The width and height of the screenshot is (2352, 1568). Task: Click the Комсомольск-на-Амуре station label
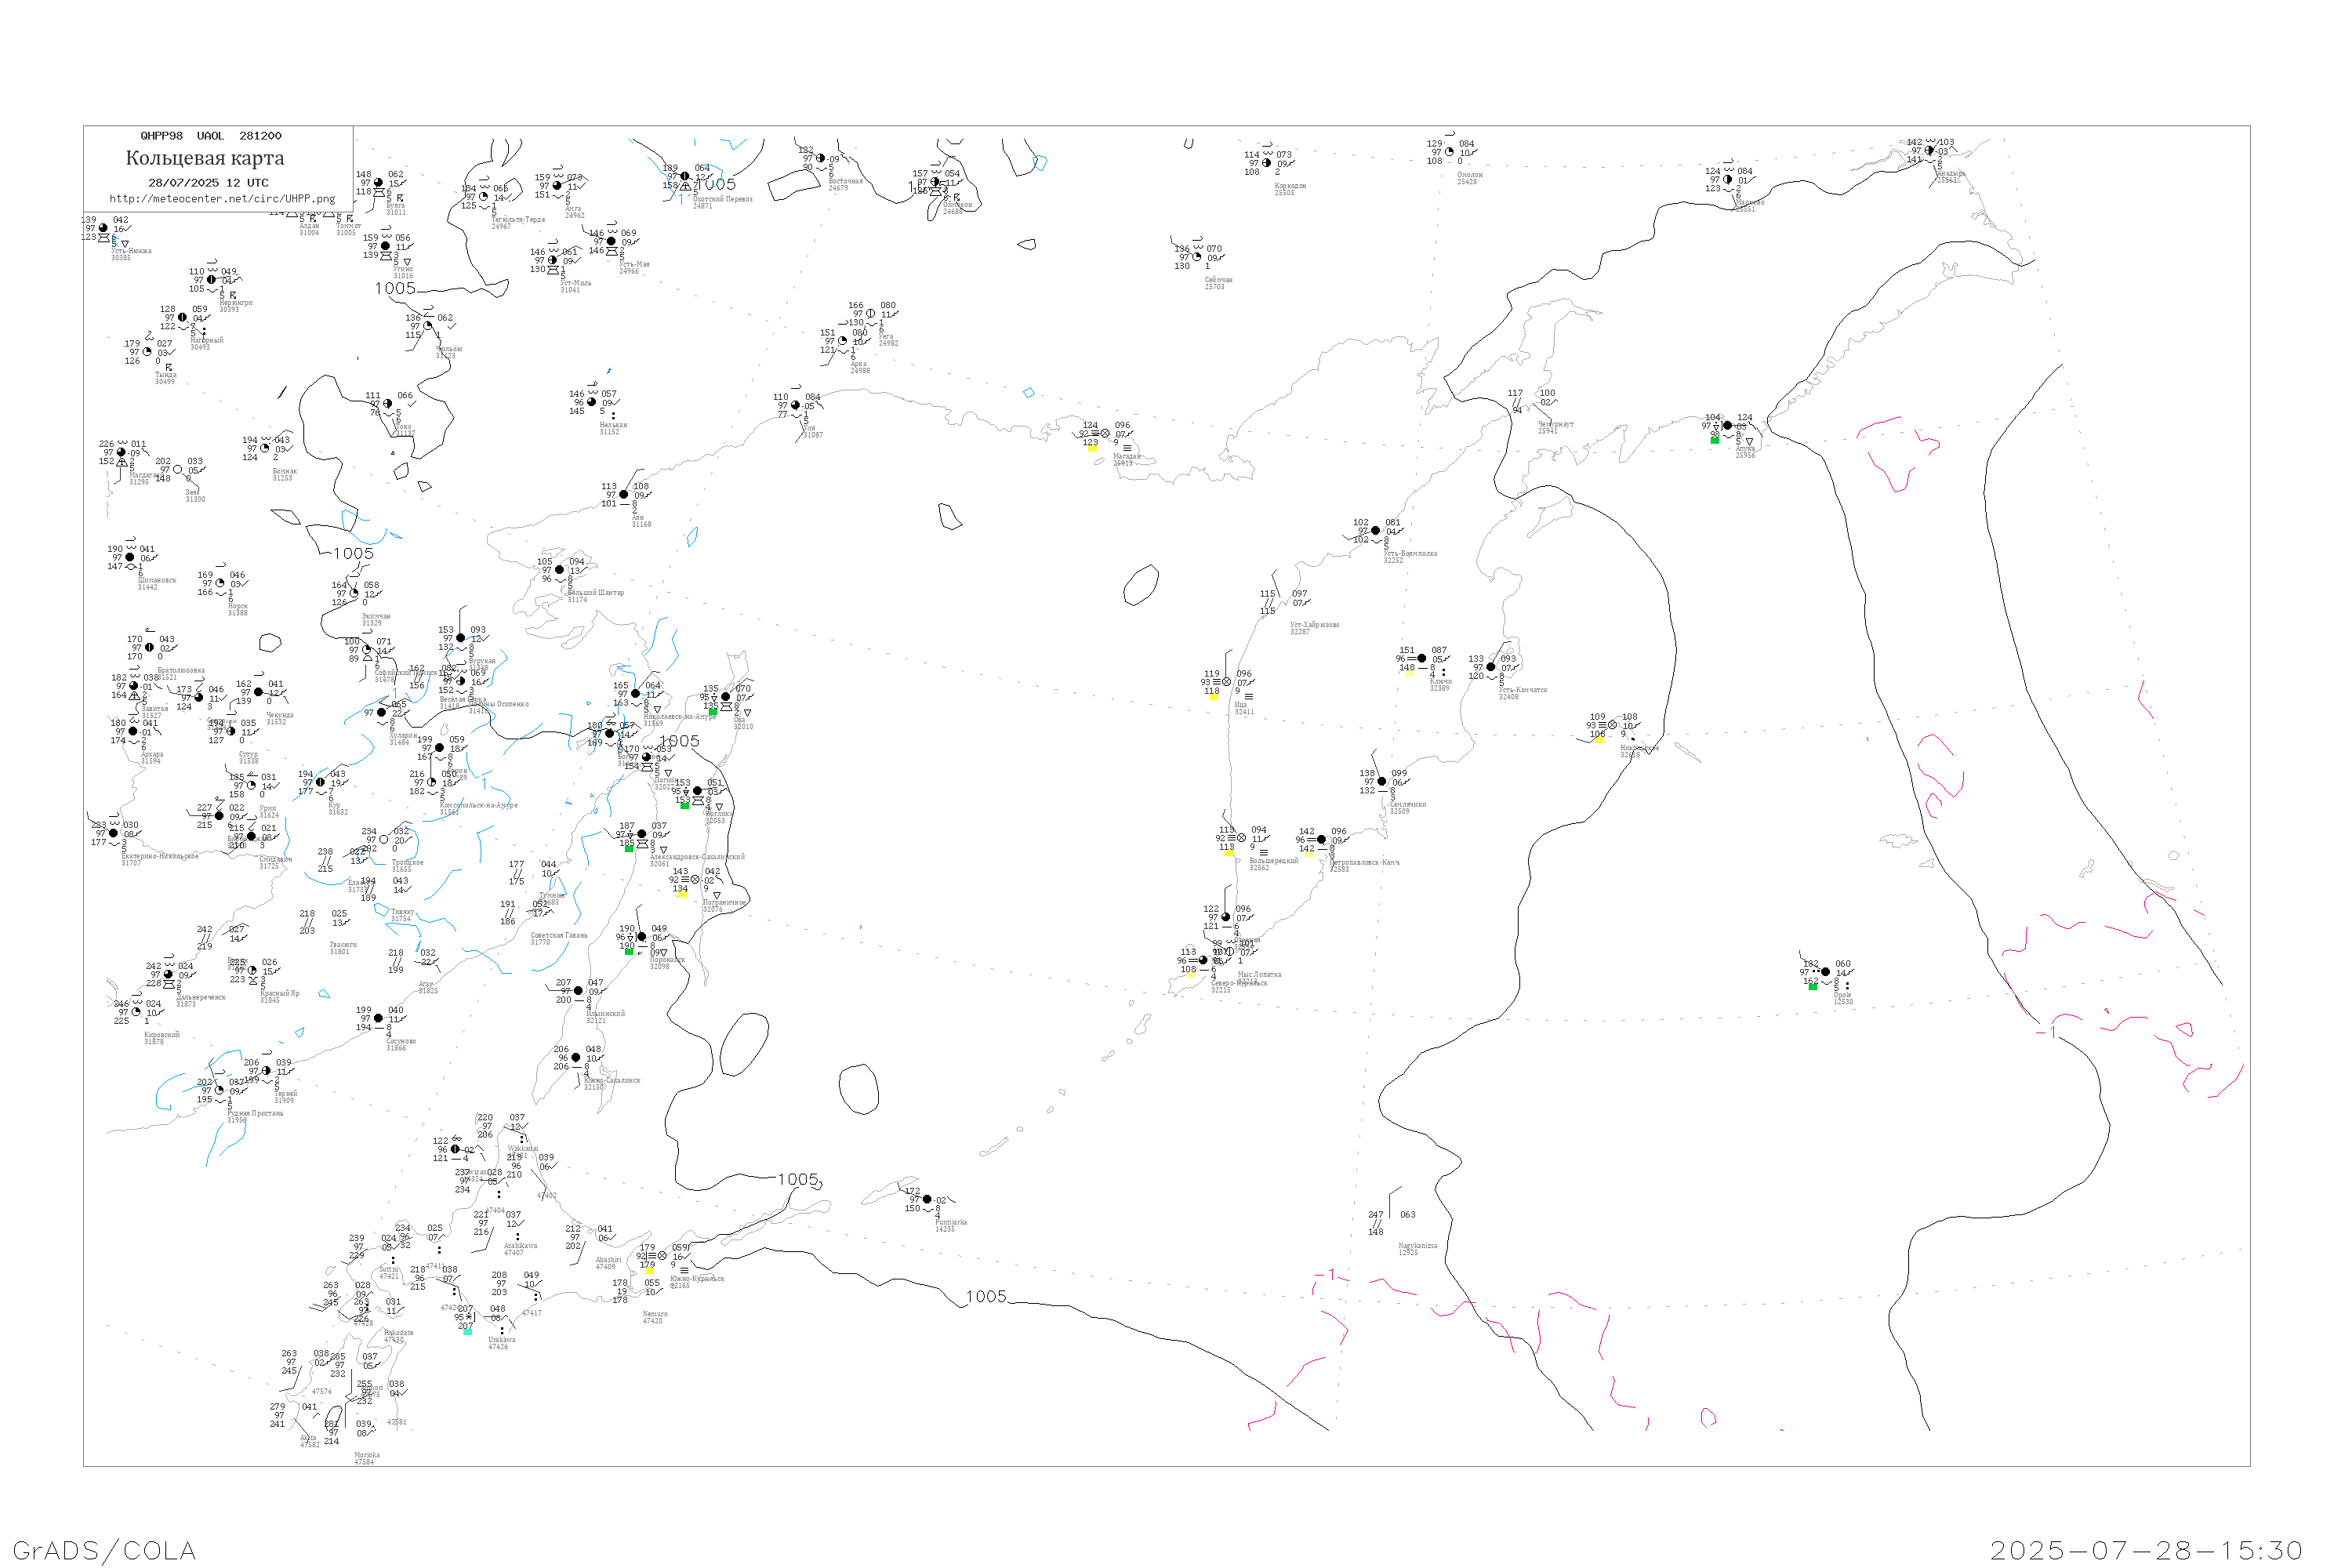(x=478, y=805)
